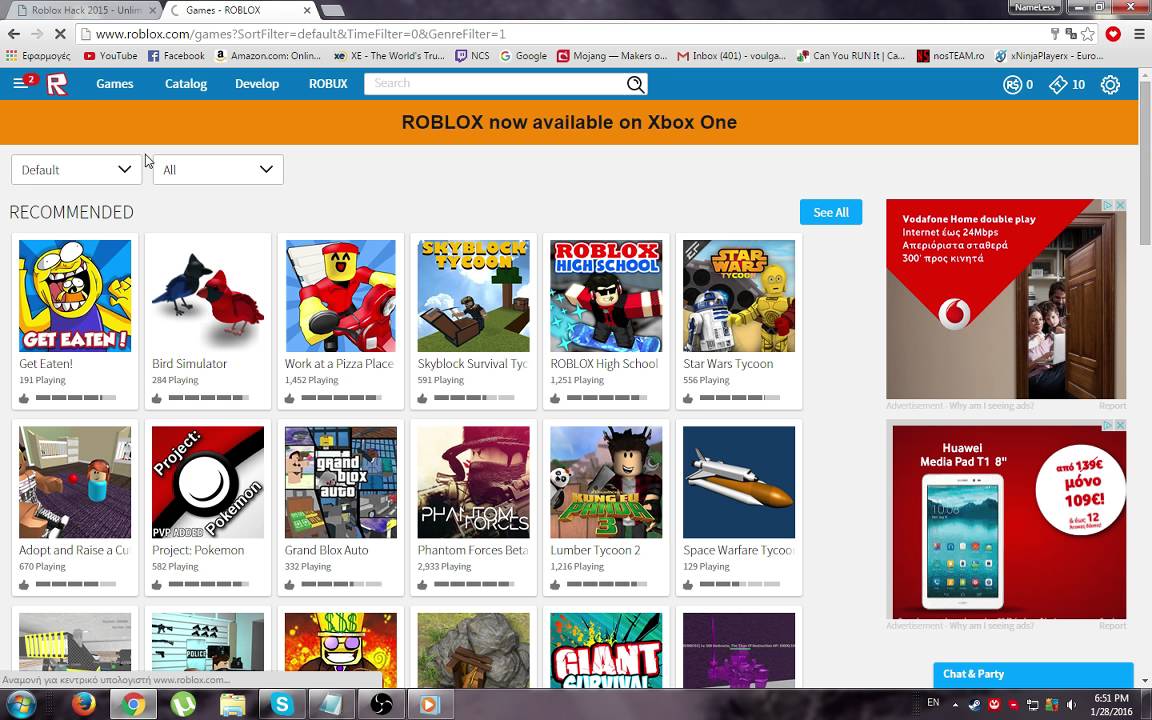Click the See All button
1152x720 pixels.
831,212
